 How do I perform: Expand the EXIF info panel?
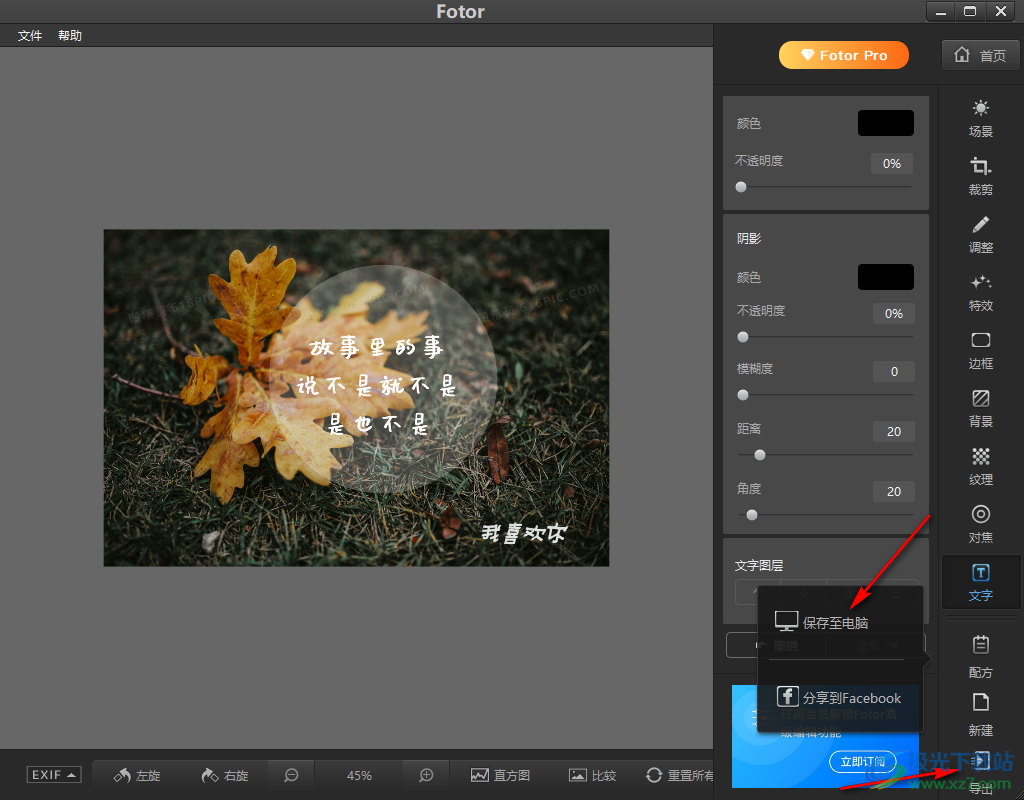[54, 775]
